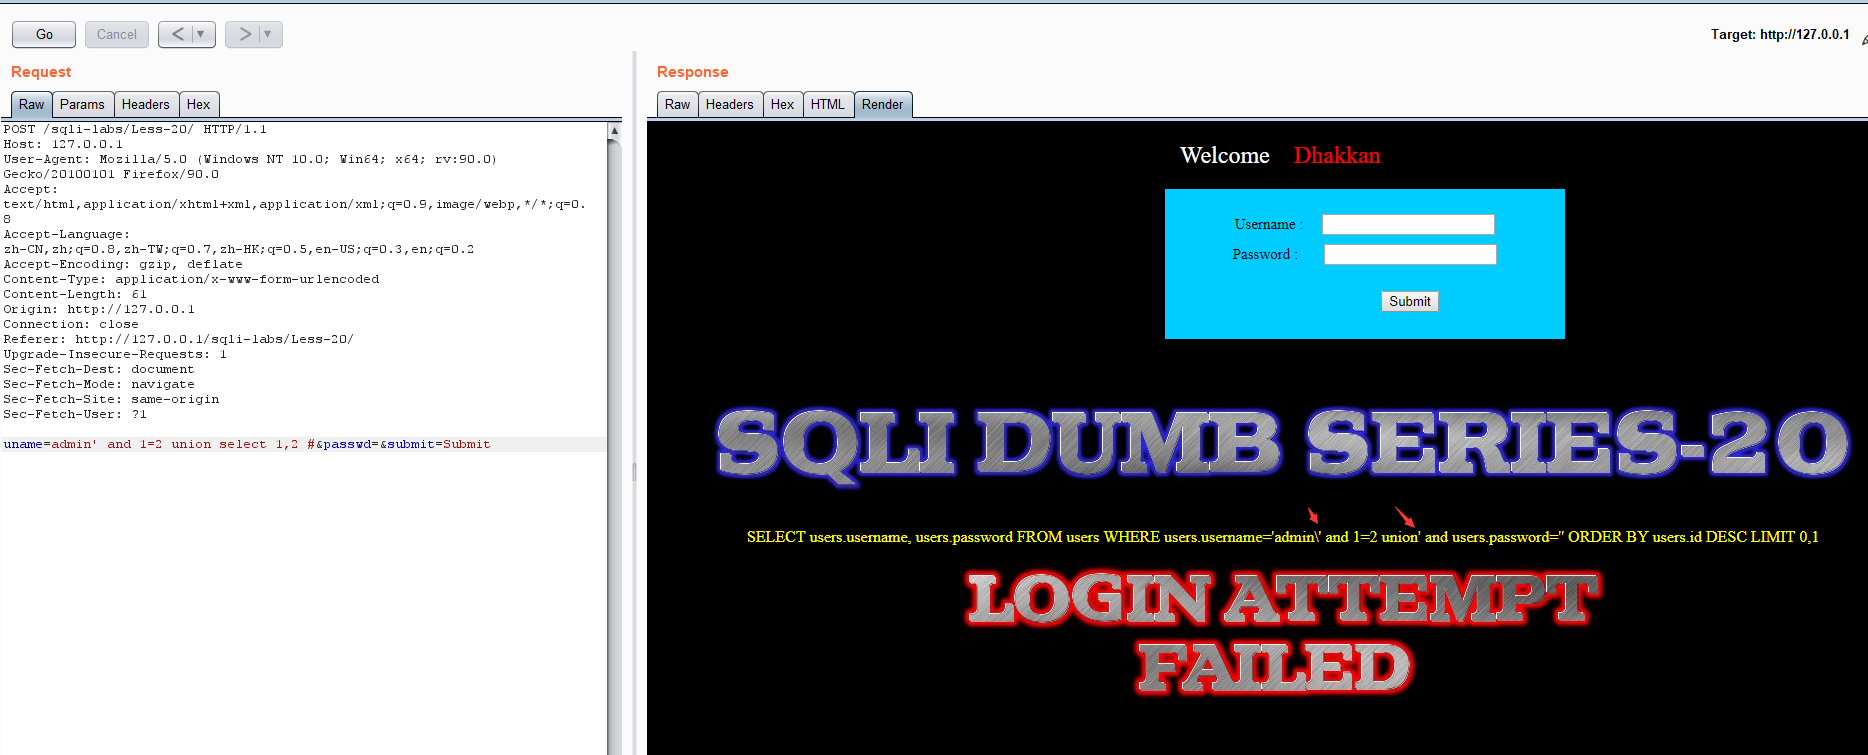Open the Response Headers tab
This screenshot has height=755, width=1868.
[730, 104]
